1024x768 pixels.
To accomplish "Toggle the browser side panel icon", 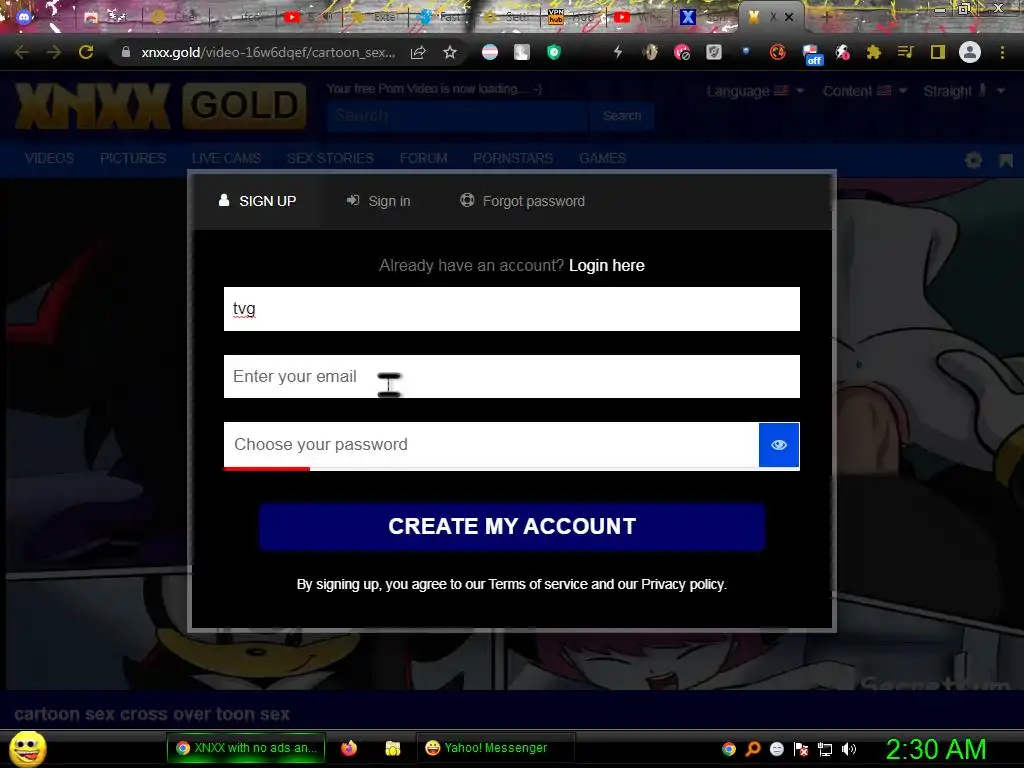I will coord(938,52).
